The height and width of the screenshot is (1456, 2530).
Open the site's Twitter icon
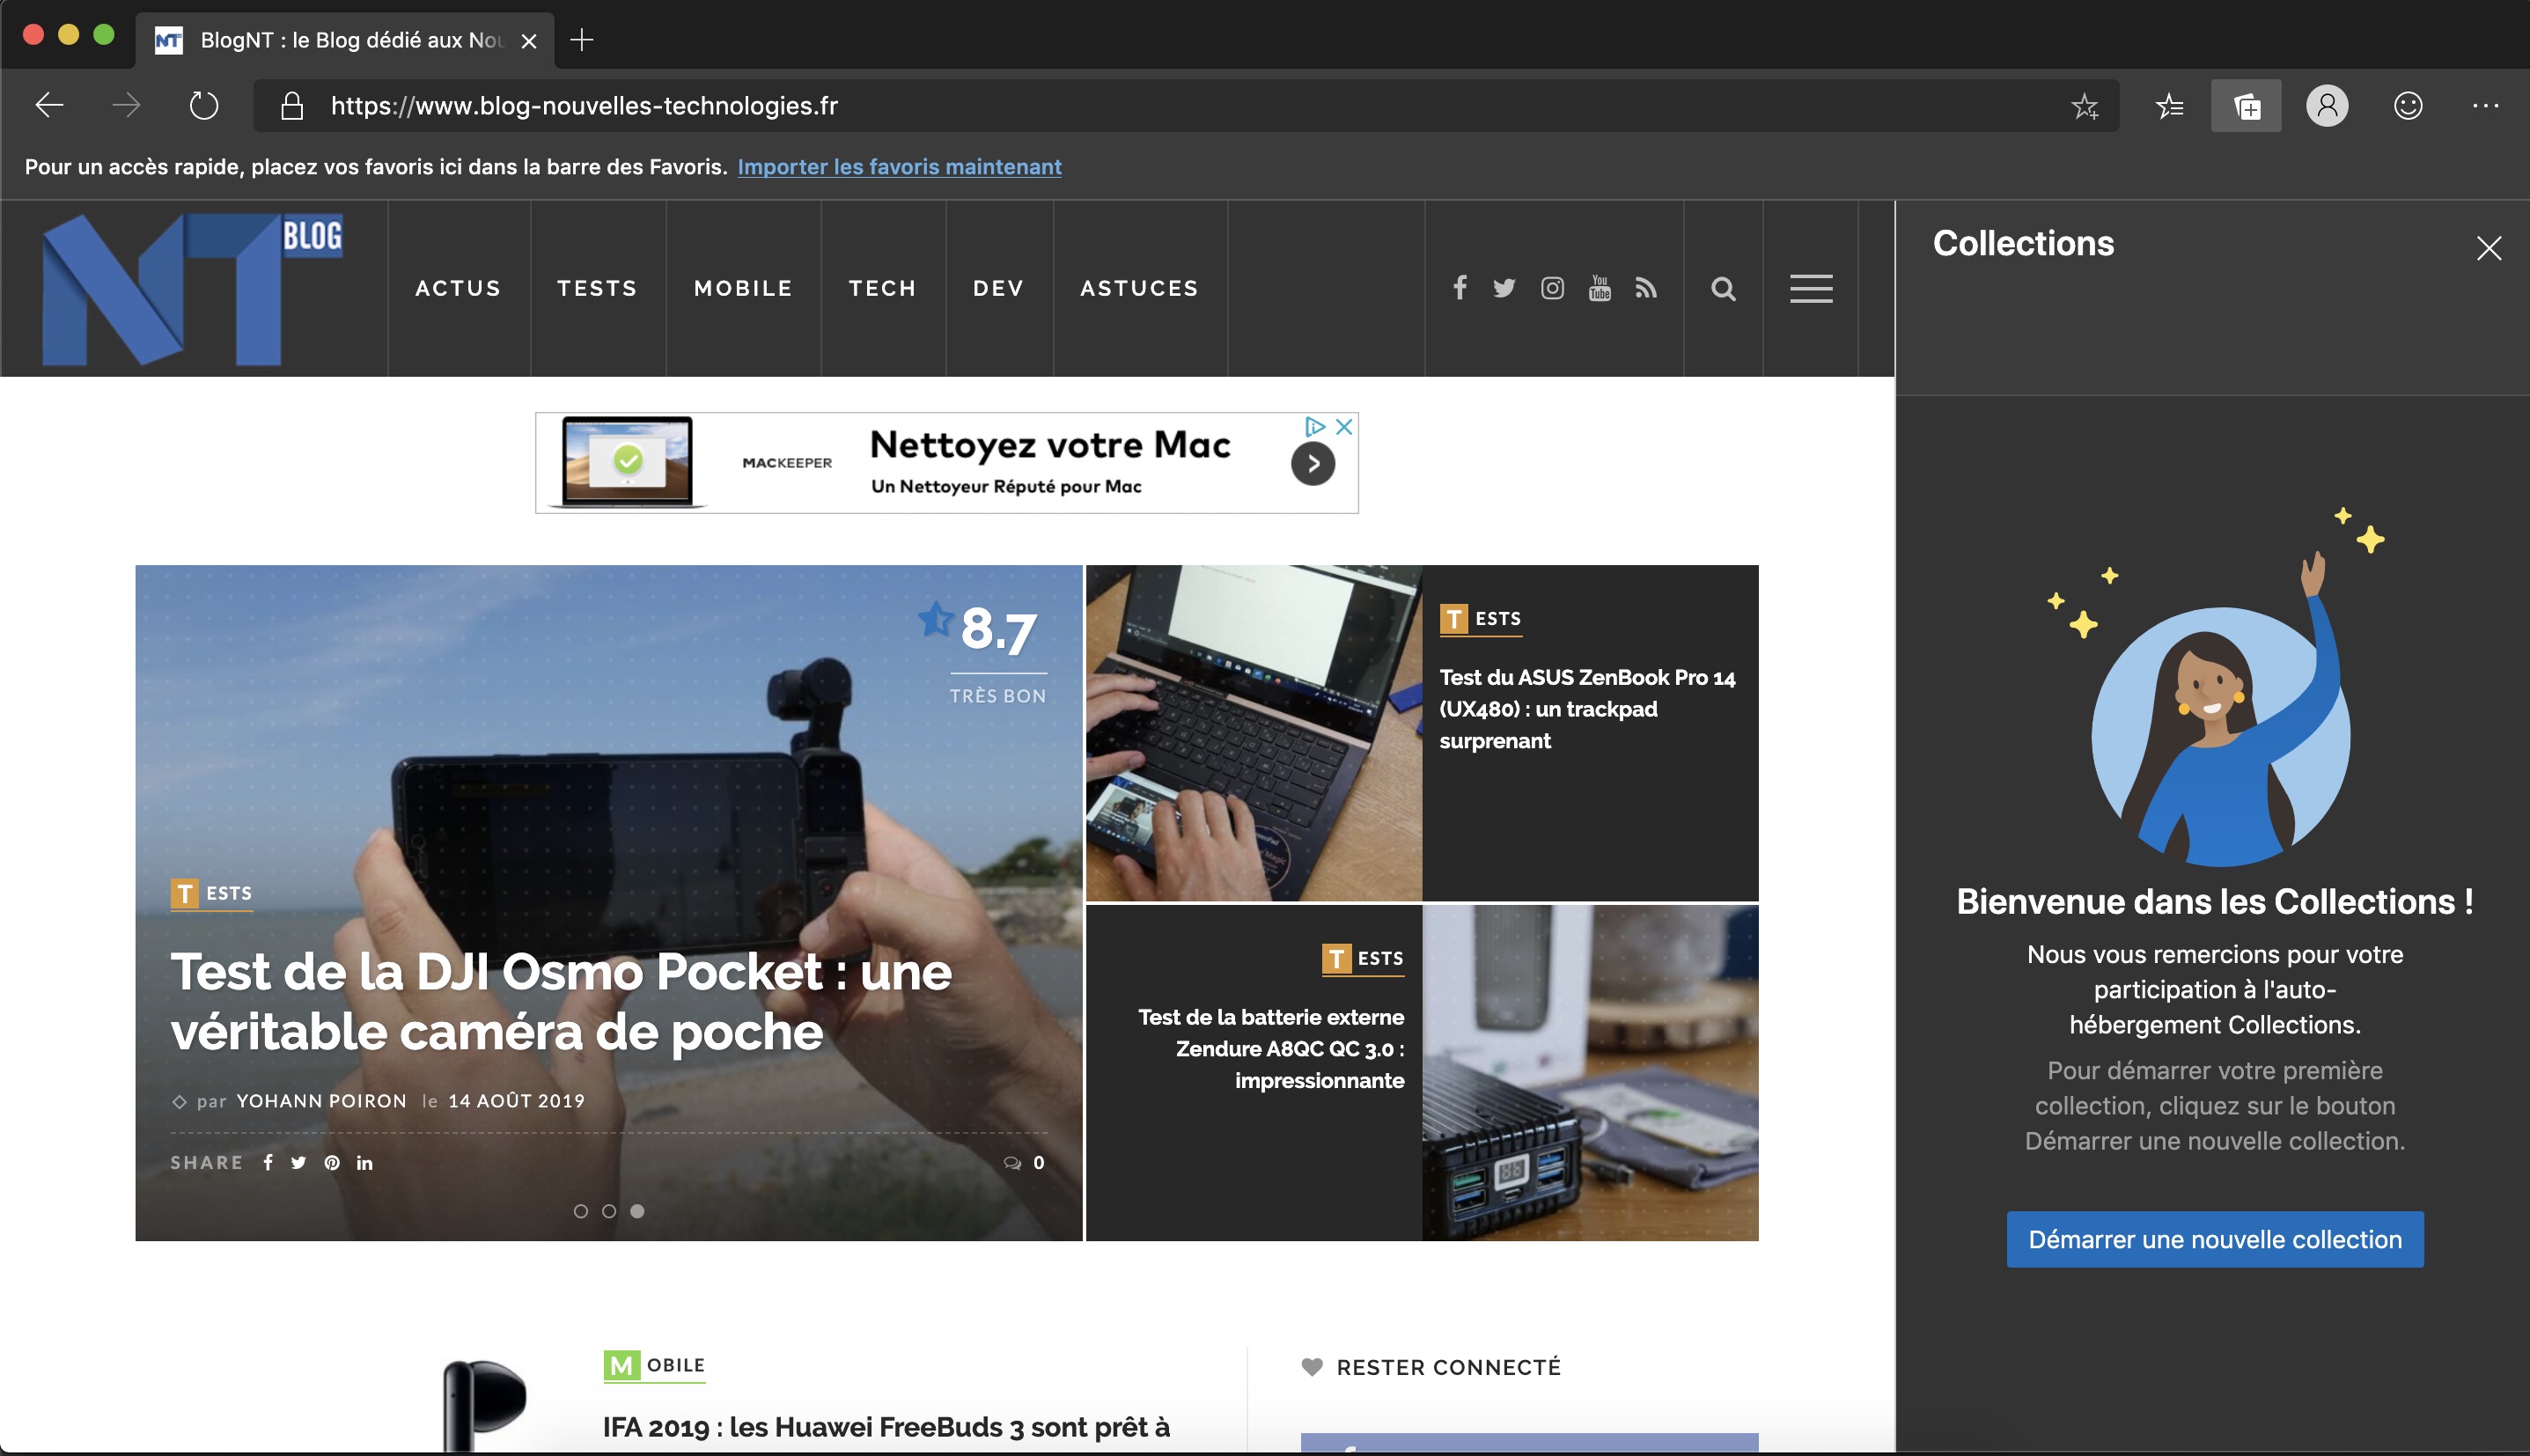[x=1504, y=289]
